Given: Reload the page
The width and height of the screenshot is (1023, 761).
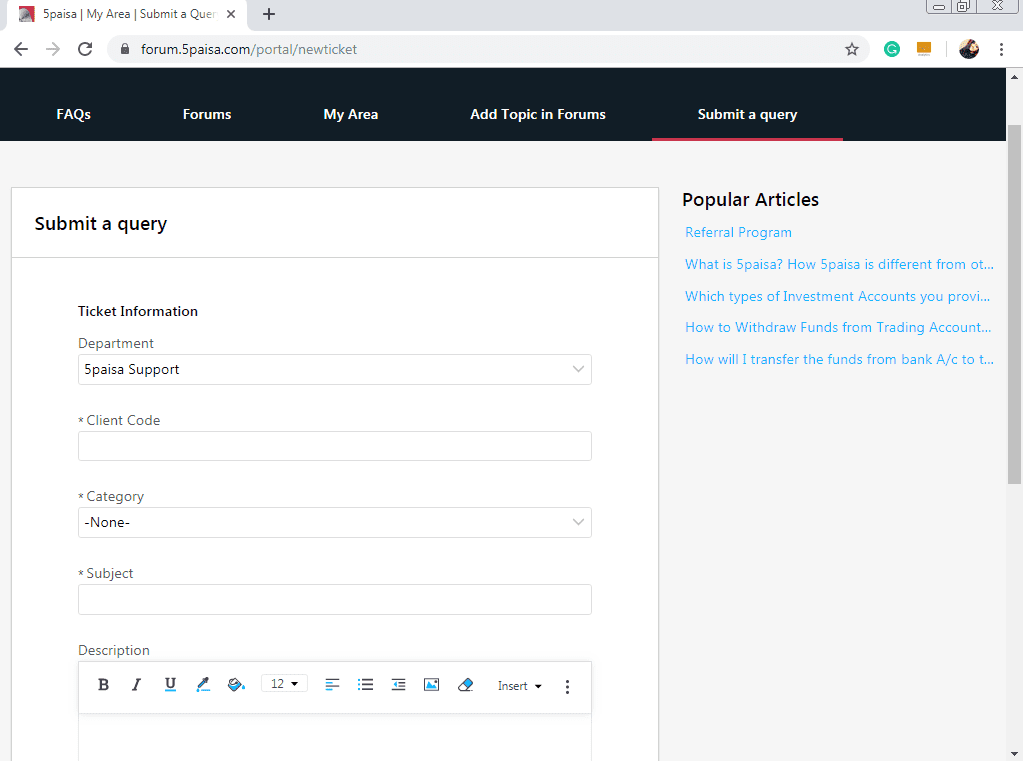Looking at the screenshot, I should coord(85,49).
